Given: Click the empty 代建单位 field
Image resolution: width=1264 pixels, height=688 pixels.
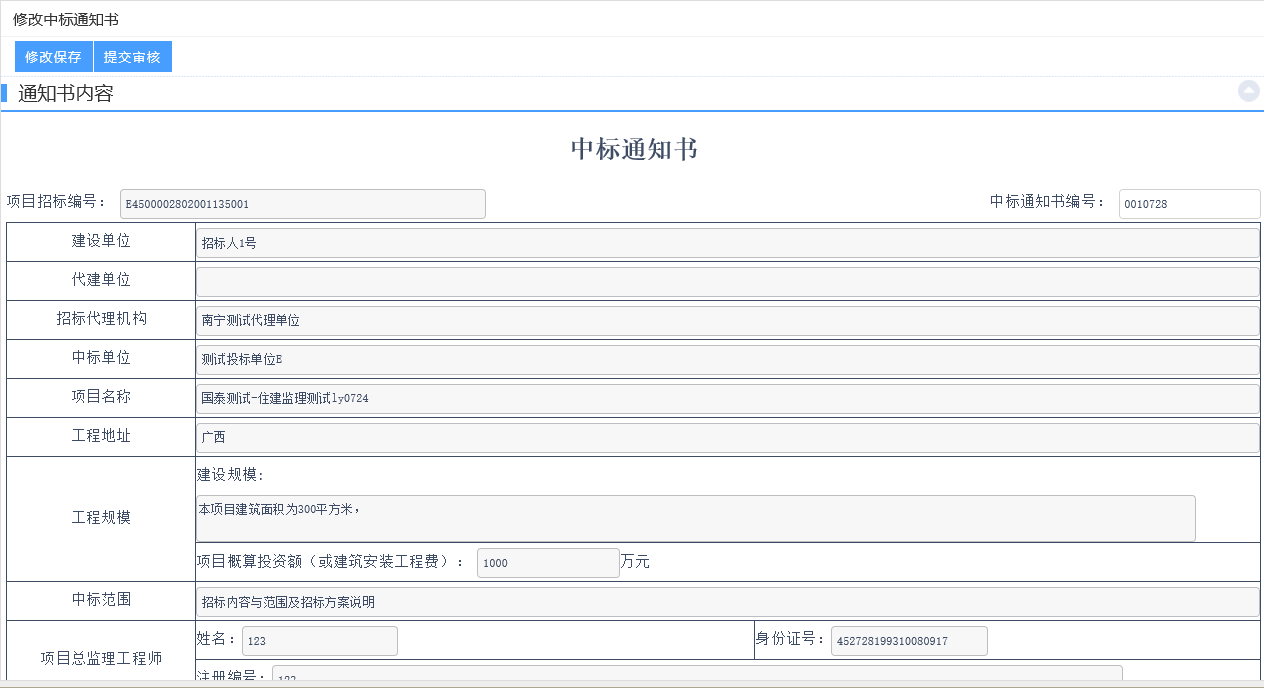Looking at the screenshot, I should pyautogui.click(x=727, y=282).
